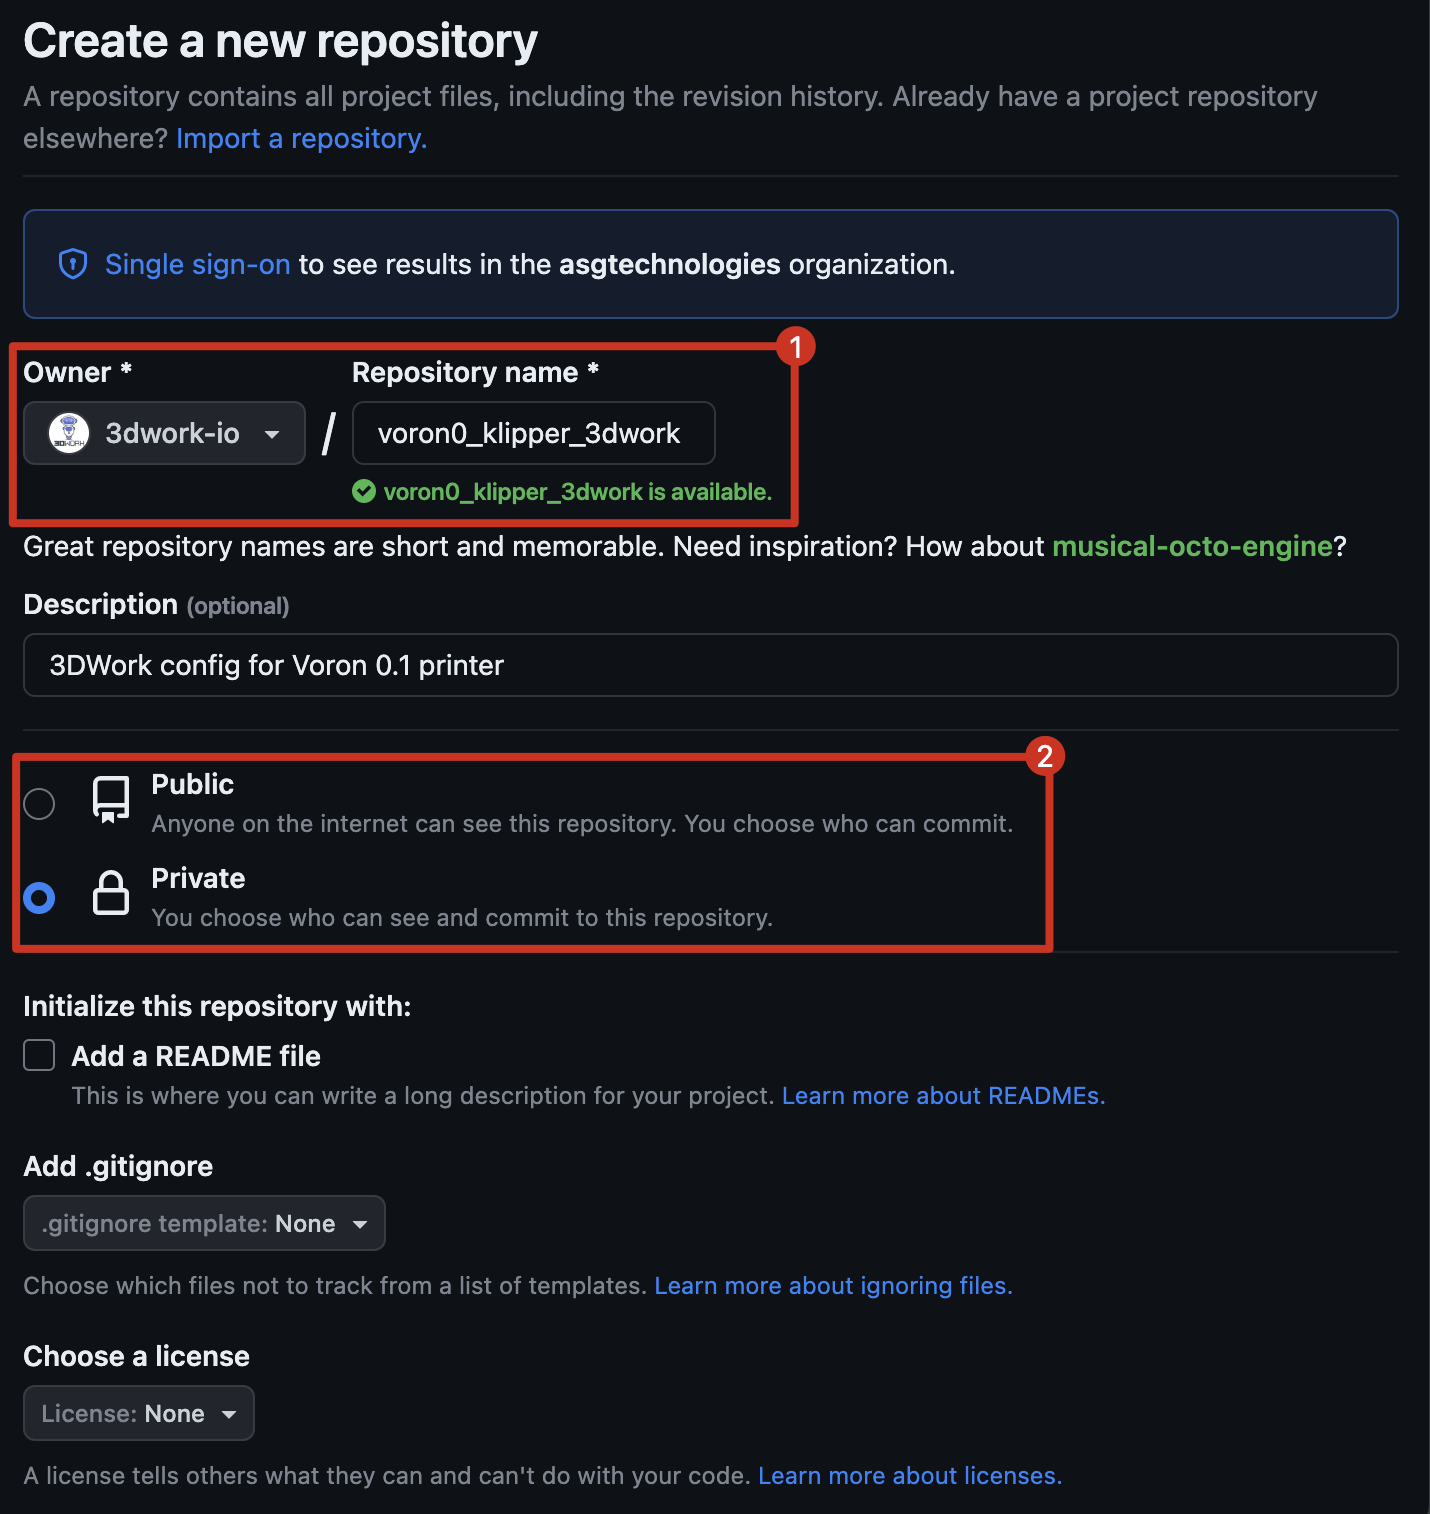Open the Single sign-on link
Viewport: 1430px width, 1514px height.
click(198, 264)
